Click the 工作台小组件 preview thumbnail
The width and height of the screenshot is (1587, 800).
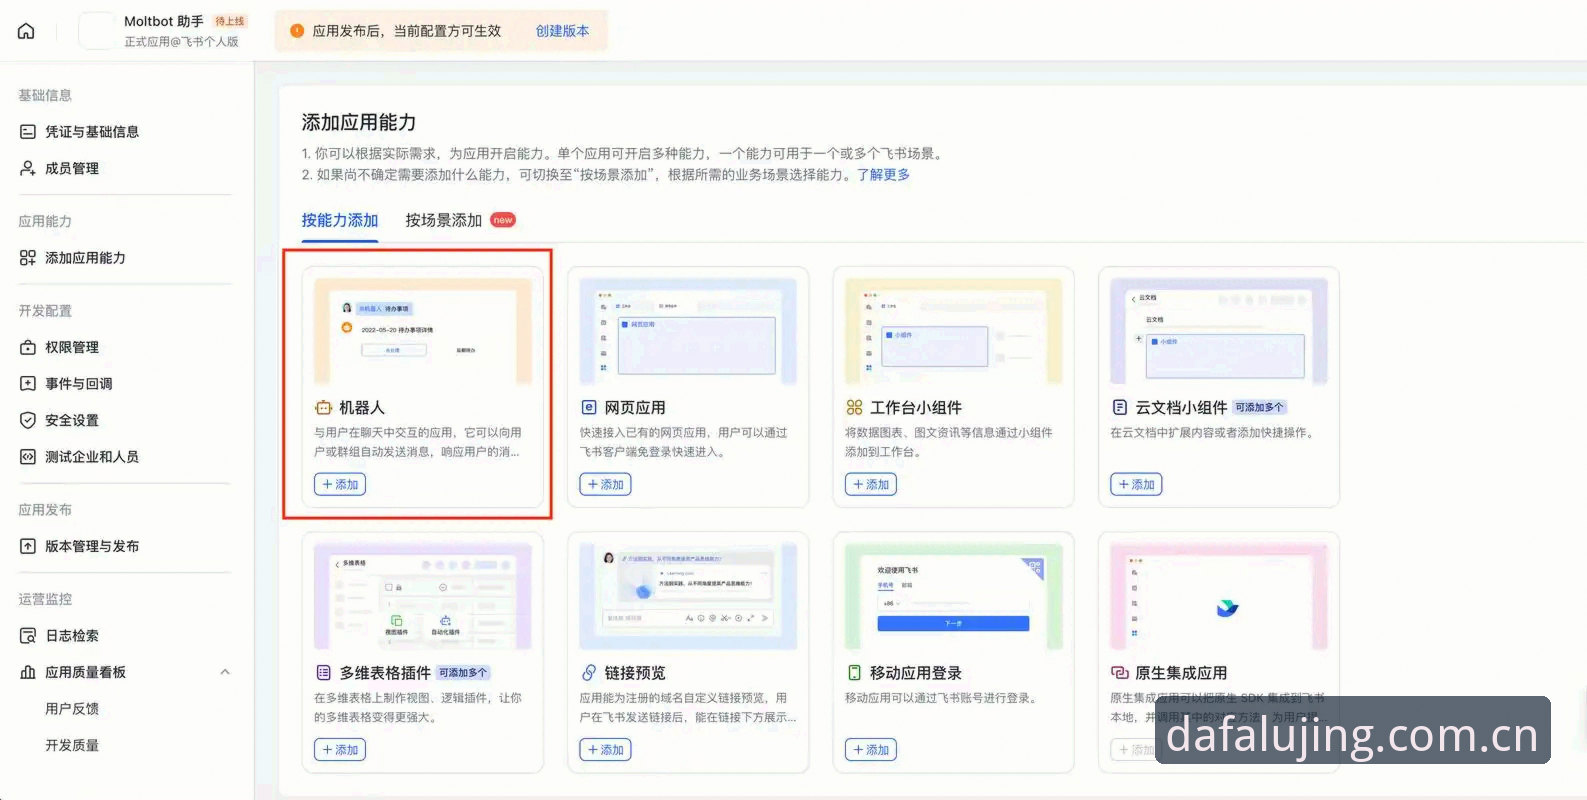click(x=954, y=332)
